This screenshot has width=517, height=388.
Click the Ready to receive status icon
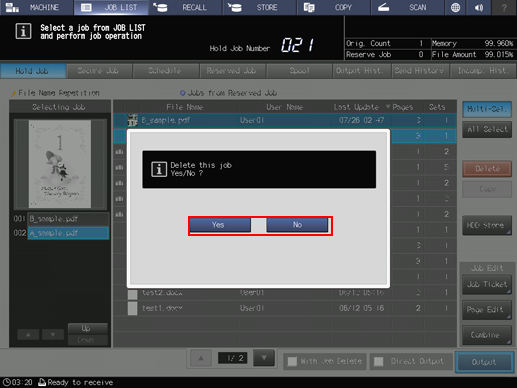click(x=42, y=382)
